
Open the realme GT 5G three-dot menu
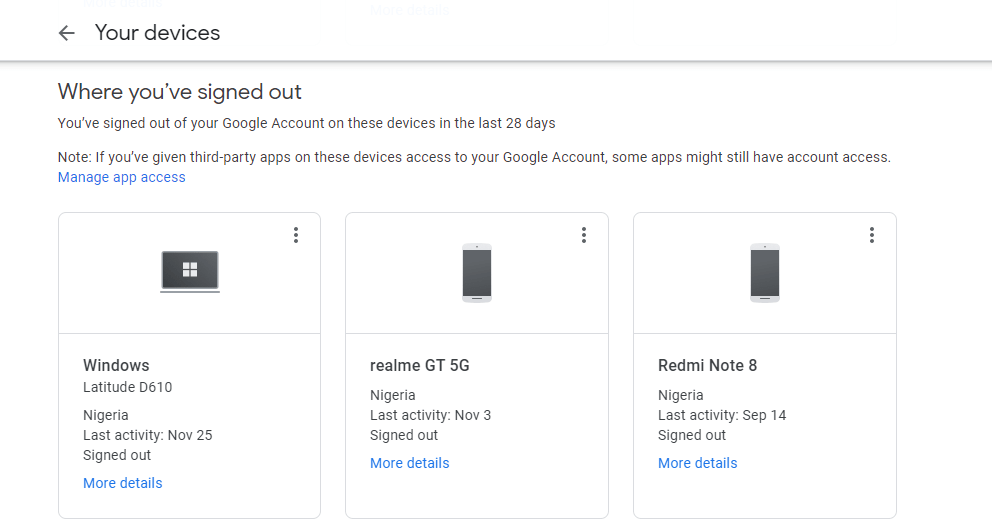(x=584, y=235)
